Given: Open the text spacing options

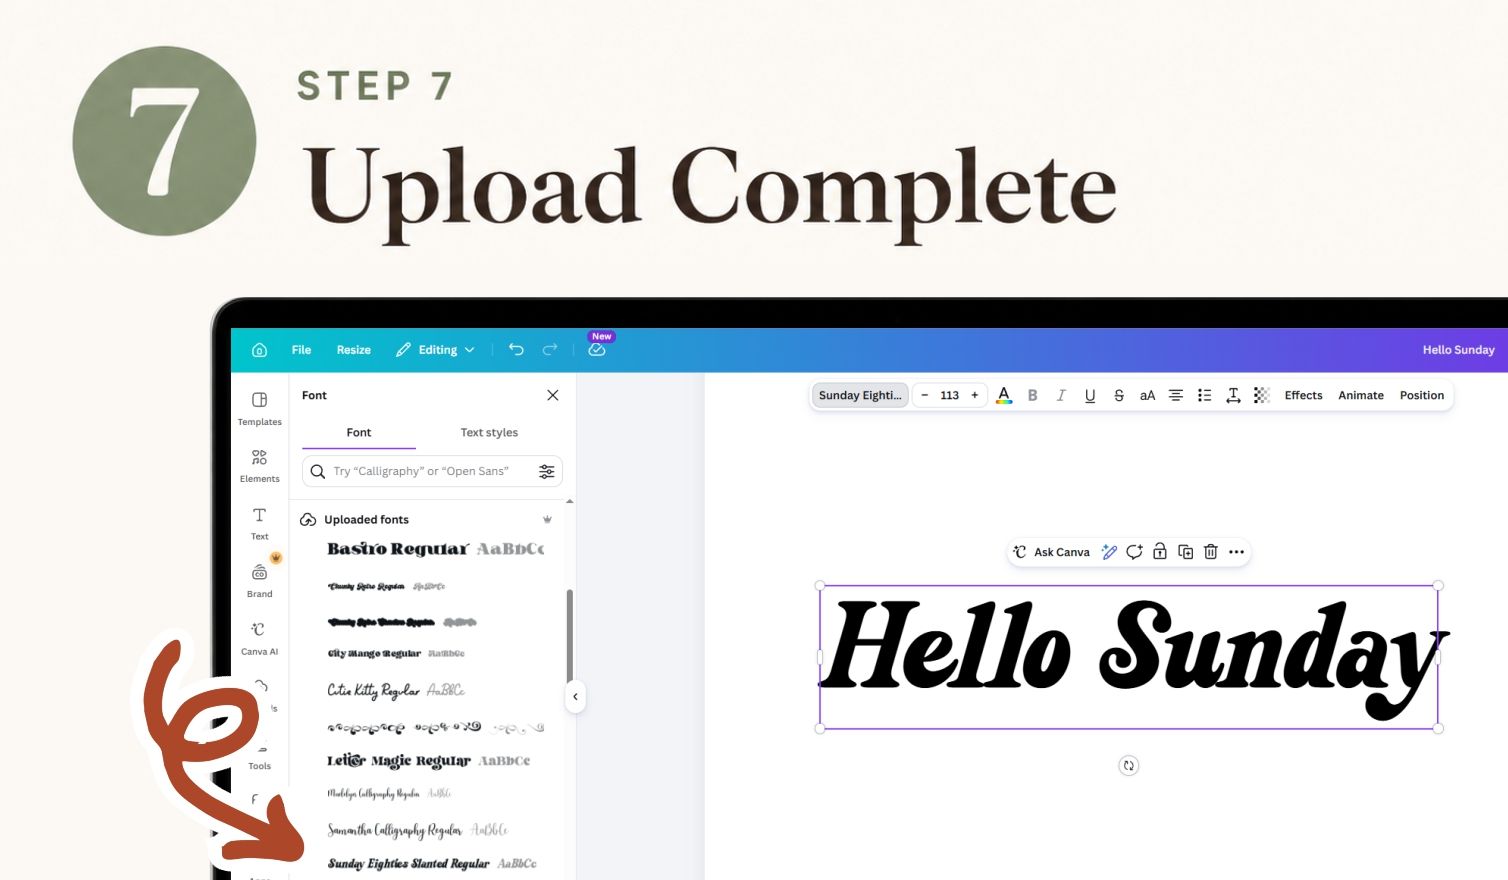Looking at the screenshot, I should [x=1233, y=395].
